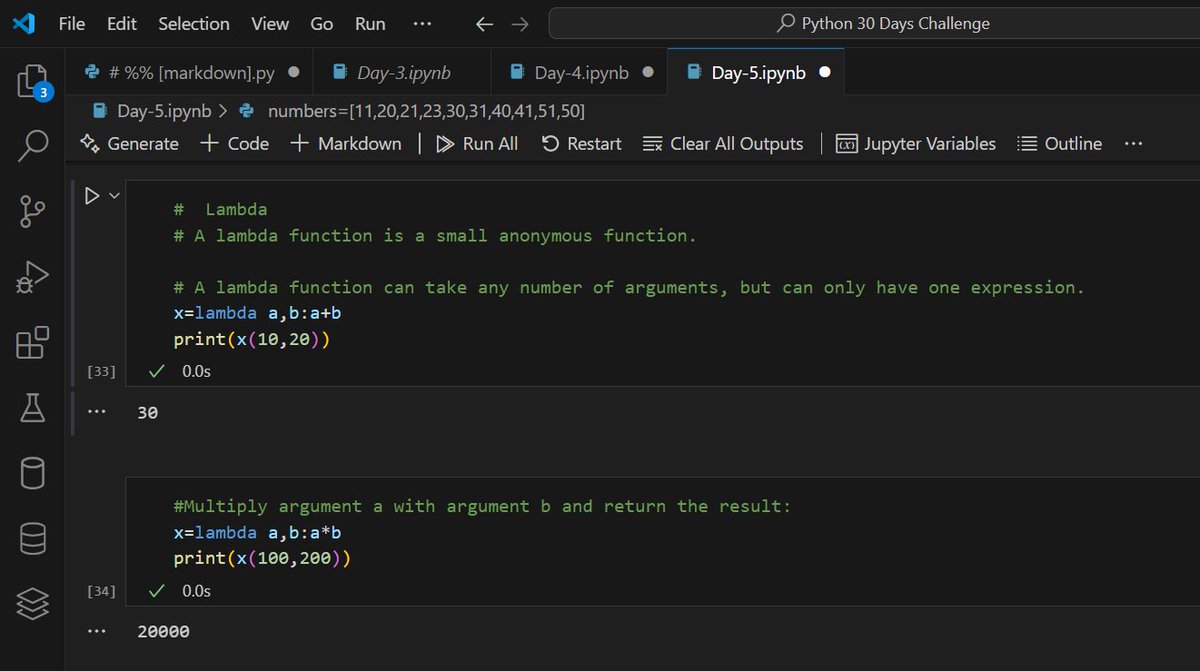1200x671 pixels.
Task: Open the notebook Outline
Action: click(1059, 144)
